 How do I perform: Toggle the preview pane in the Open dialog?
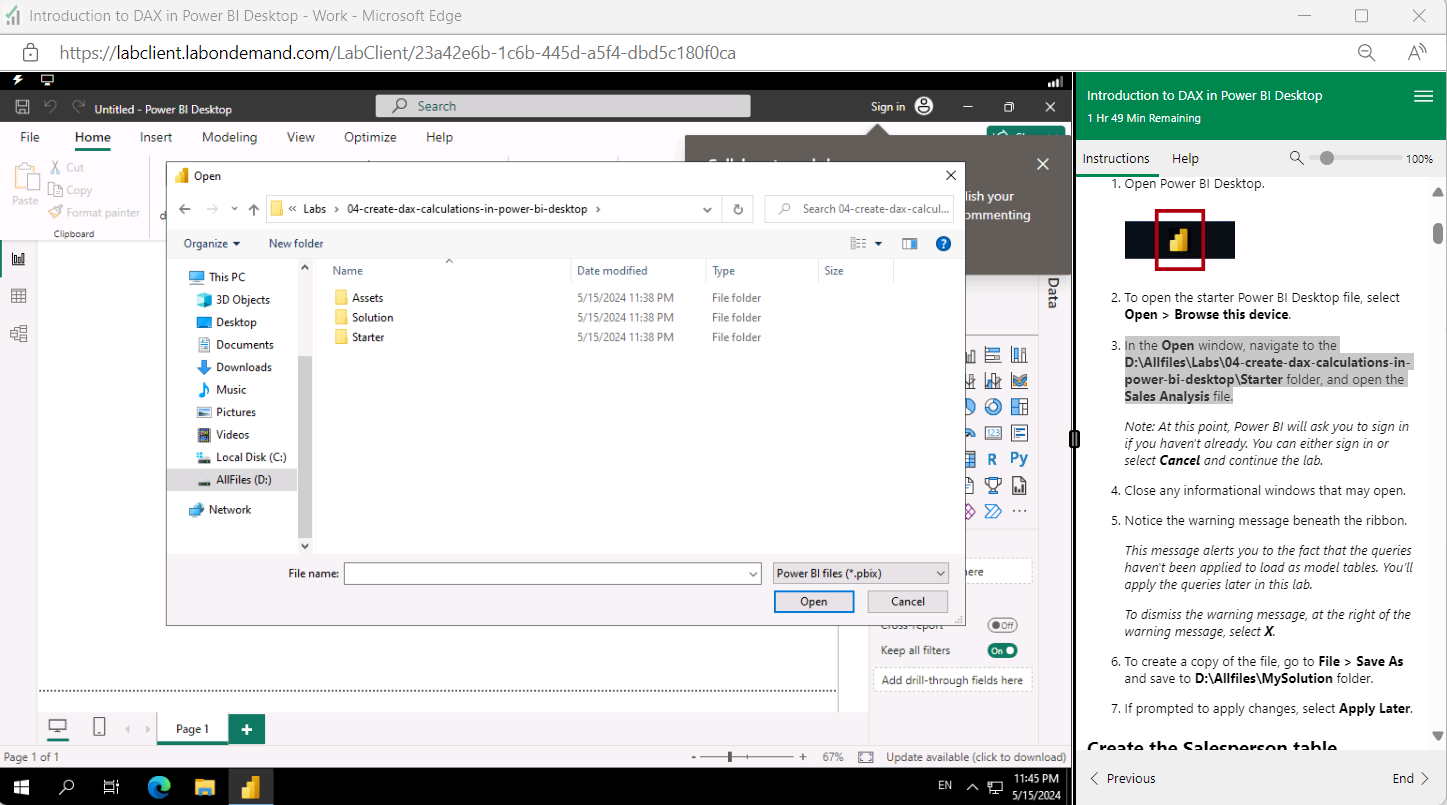click(x=909, y=243)
